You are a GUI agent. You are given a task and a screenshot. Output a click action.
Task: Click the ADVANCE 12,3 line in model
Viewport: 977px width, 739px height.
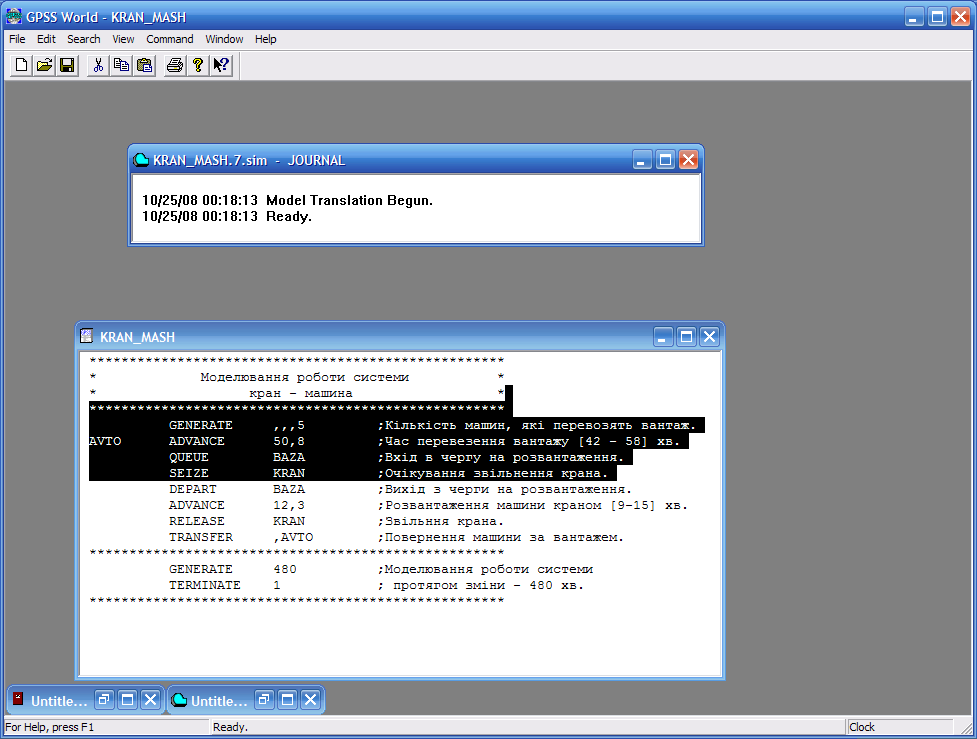(x=428, y=505)
